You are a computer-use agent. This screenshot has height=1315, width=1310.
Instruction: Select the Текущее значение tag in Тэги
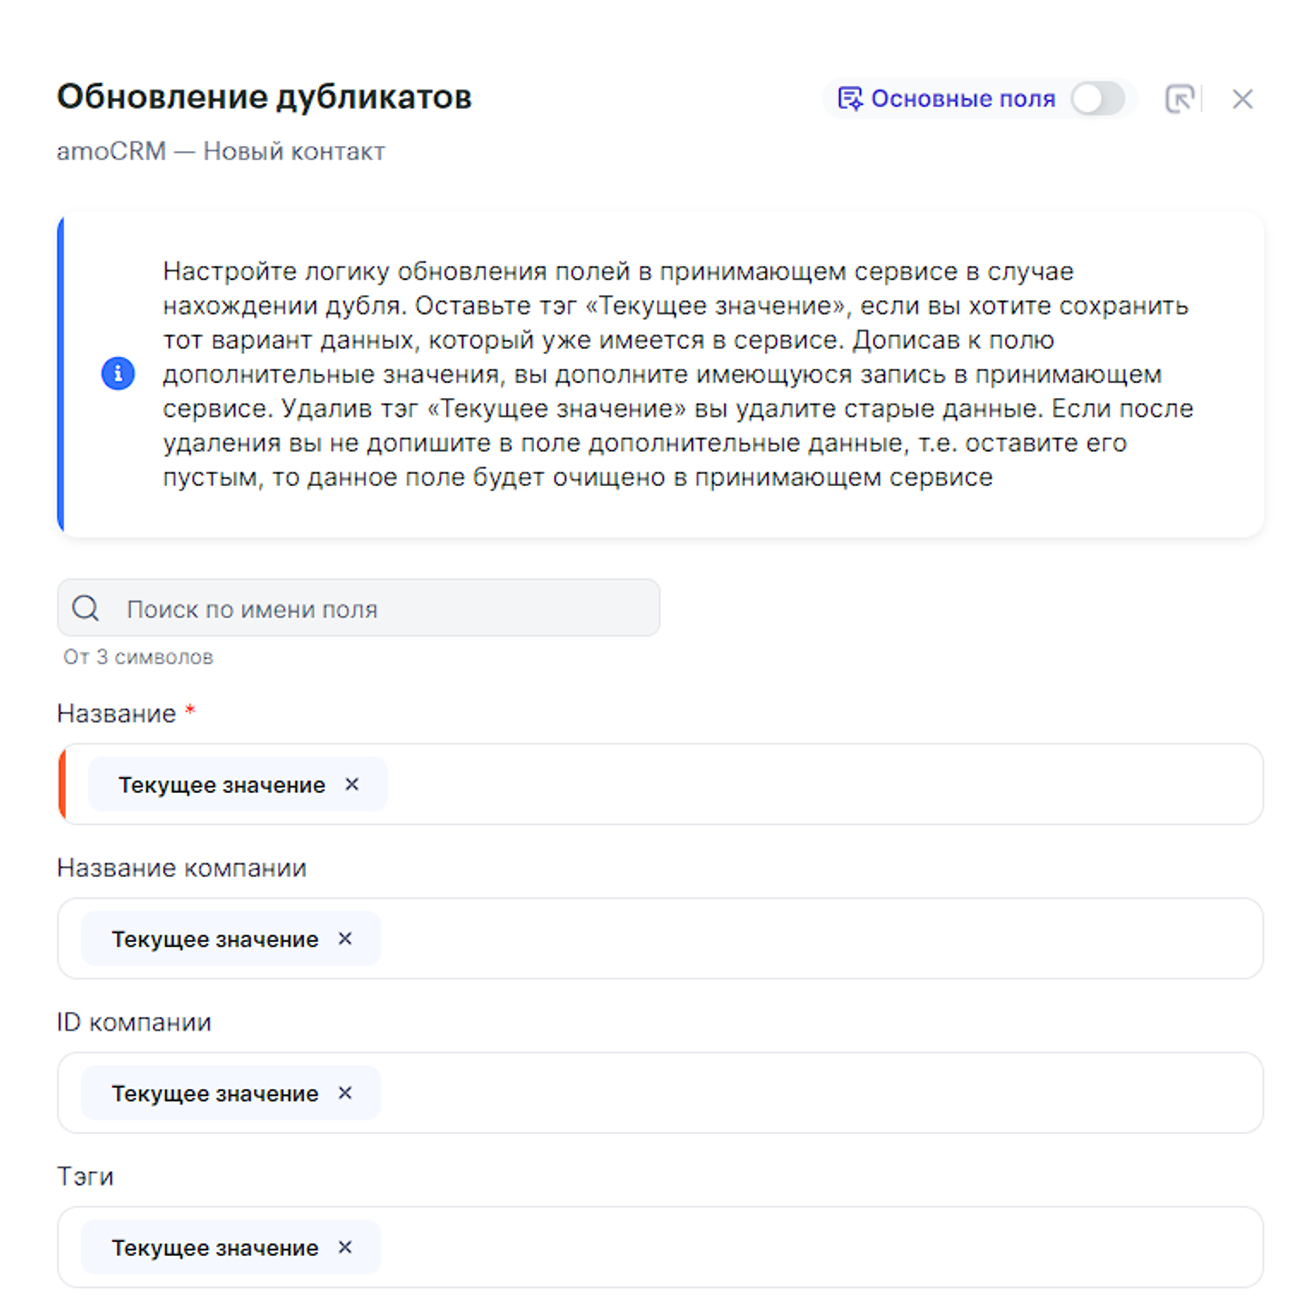pos(214,1248)
